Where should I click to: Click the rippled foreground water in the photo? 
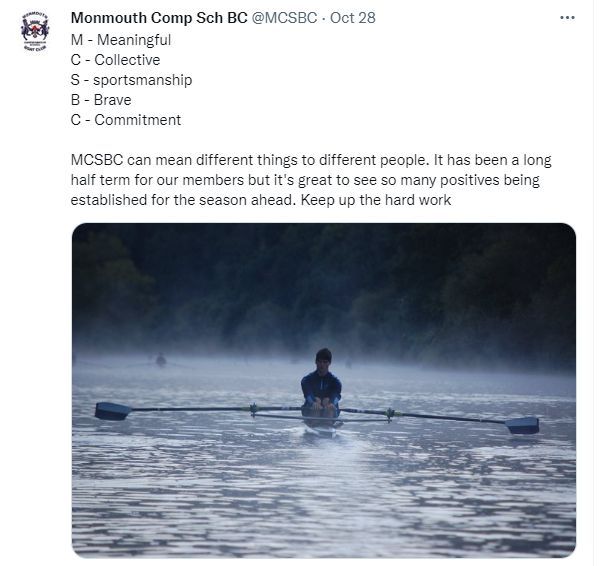click(324, 502)
